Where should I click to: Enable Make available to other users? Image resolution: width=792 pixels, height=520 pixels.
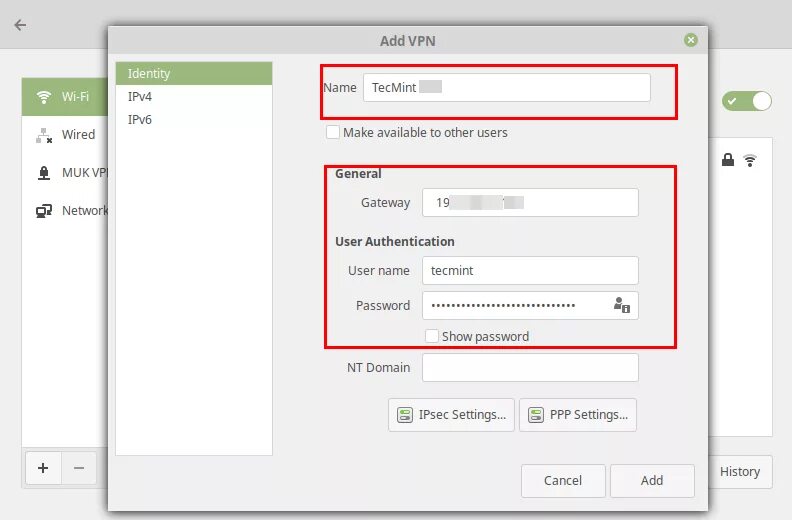tap(333, 132)
